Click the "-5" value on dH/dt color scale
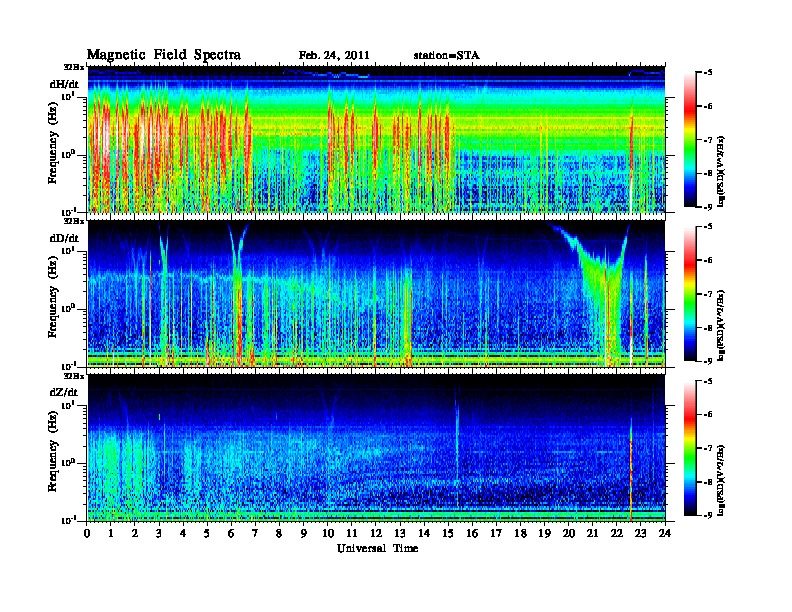Viewport: 792px width, 612px height. (708, 73)
